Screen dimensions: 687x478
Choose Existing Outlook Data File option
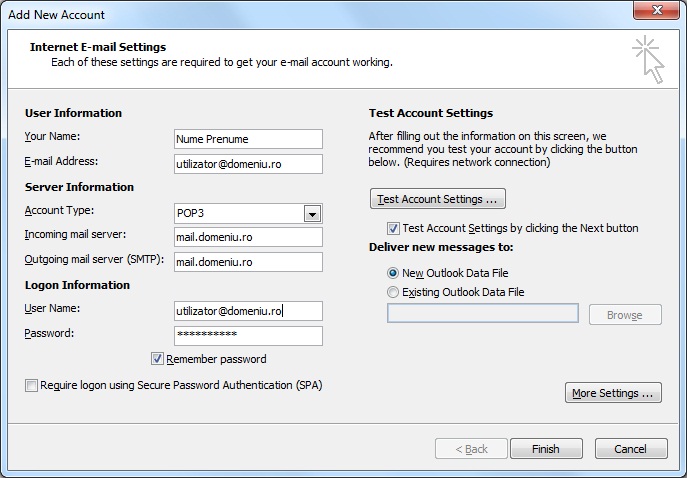pyautogui.click(x=393, y=292)
